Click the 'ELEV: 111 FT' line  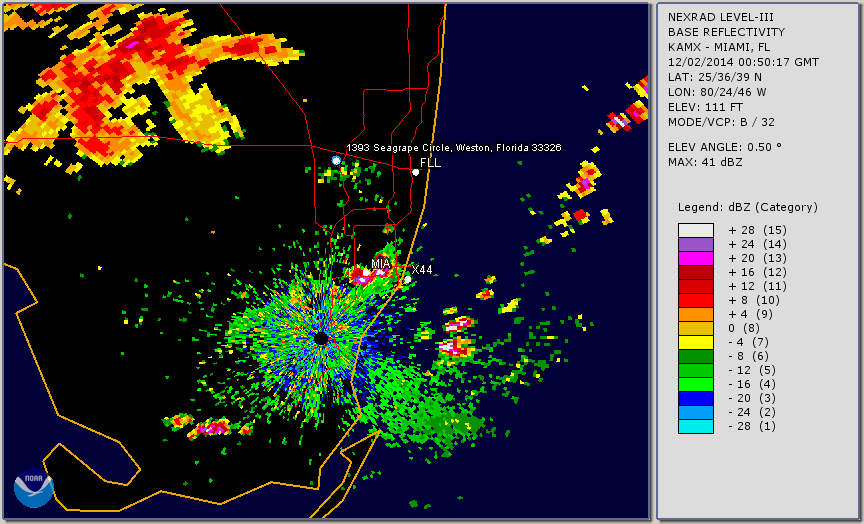(705, 107)
